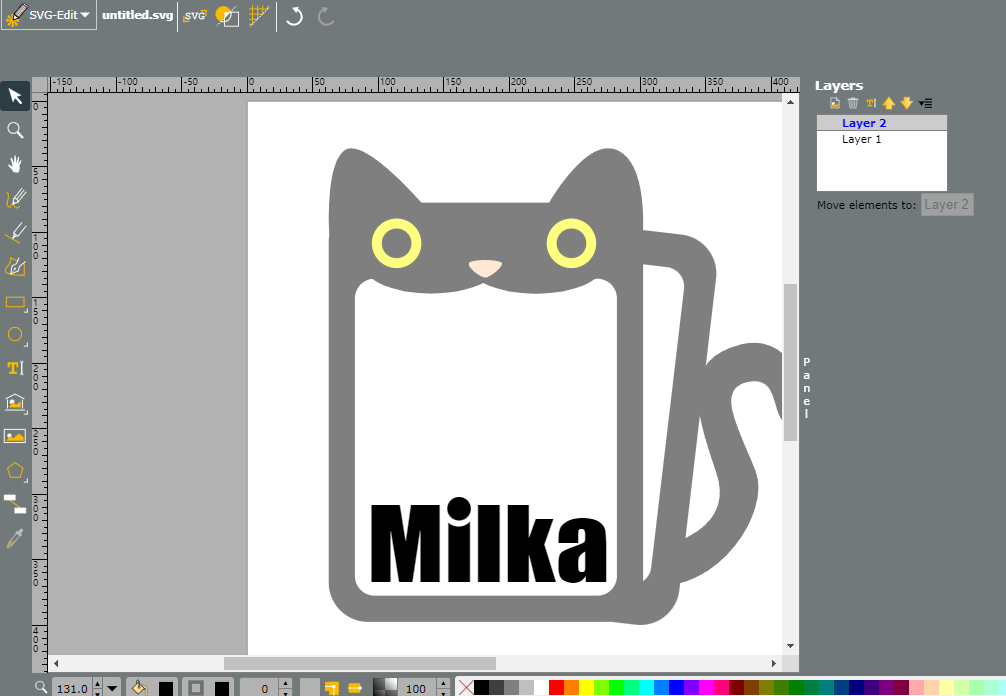Select the Eyedropper tool

pos(15,538)
